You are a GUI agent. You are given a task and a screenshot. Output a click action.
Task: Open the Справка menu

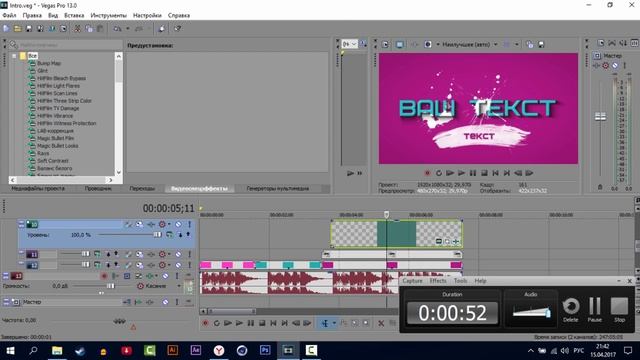click(179, 15)
